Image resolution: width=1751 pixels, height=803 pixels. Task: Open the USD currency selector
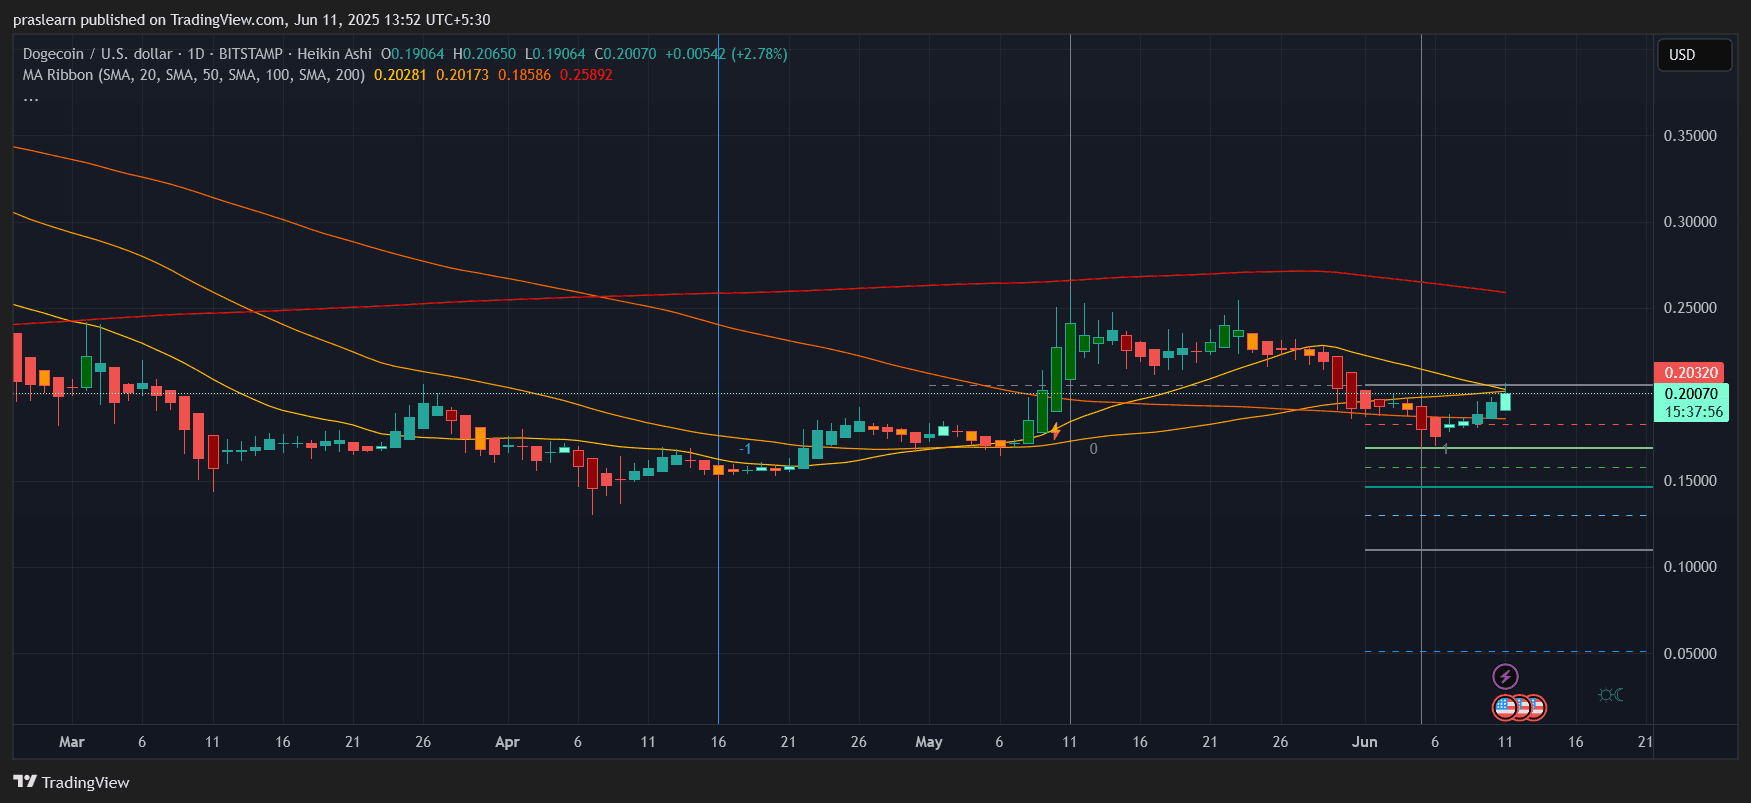pos(1693,55)
